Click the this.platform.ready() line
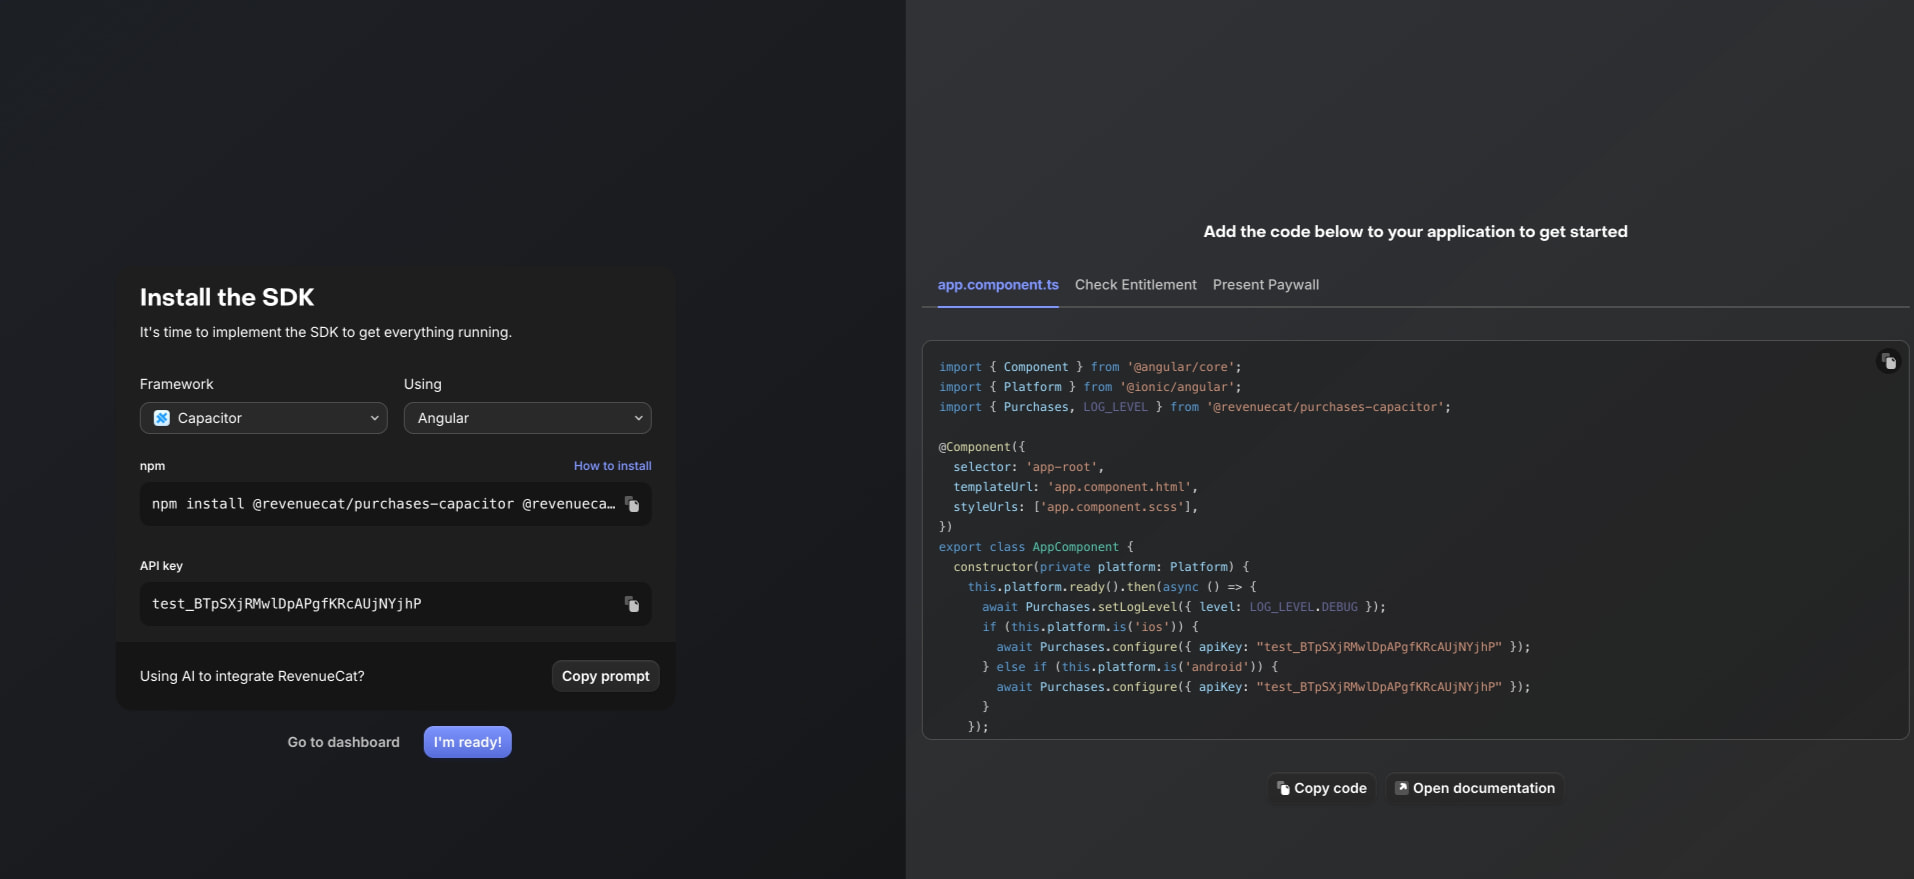This screenshot has height=879, width=1914. coord(1112,587)
